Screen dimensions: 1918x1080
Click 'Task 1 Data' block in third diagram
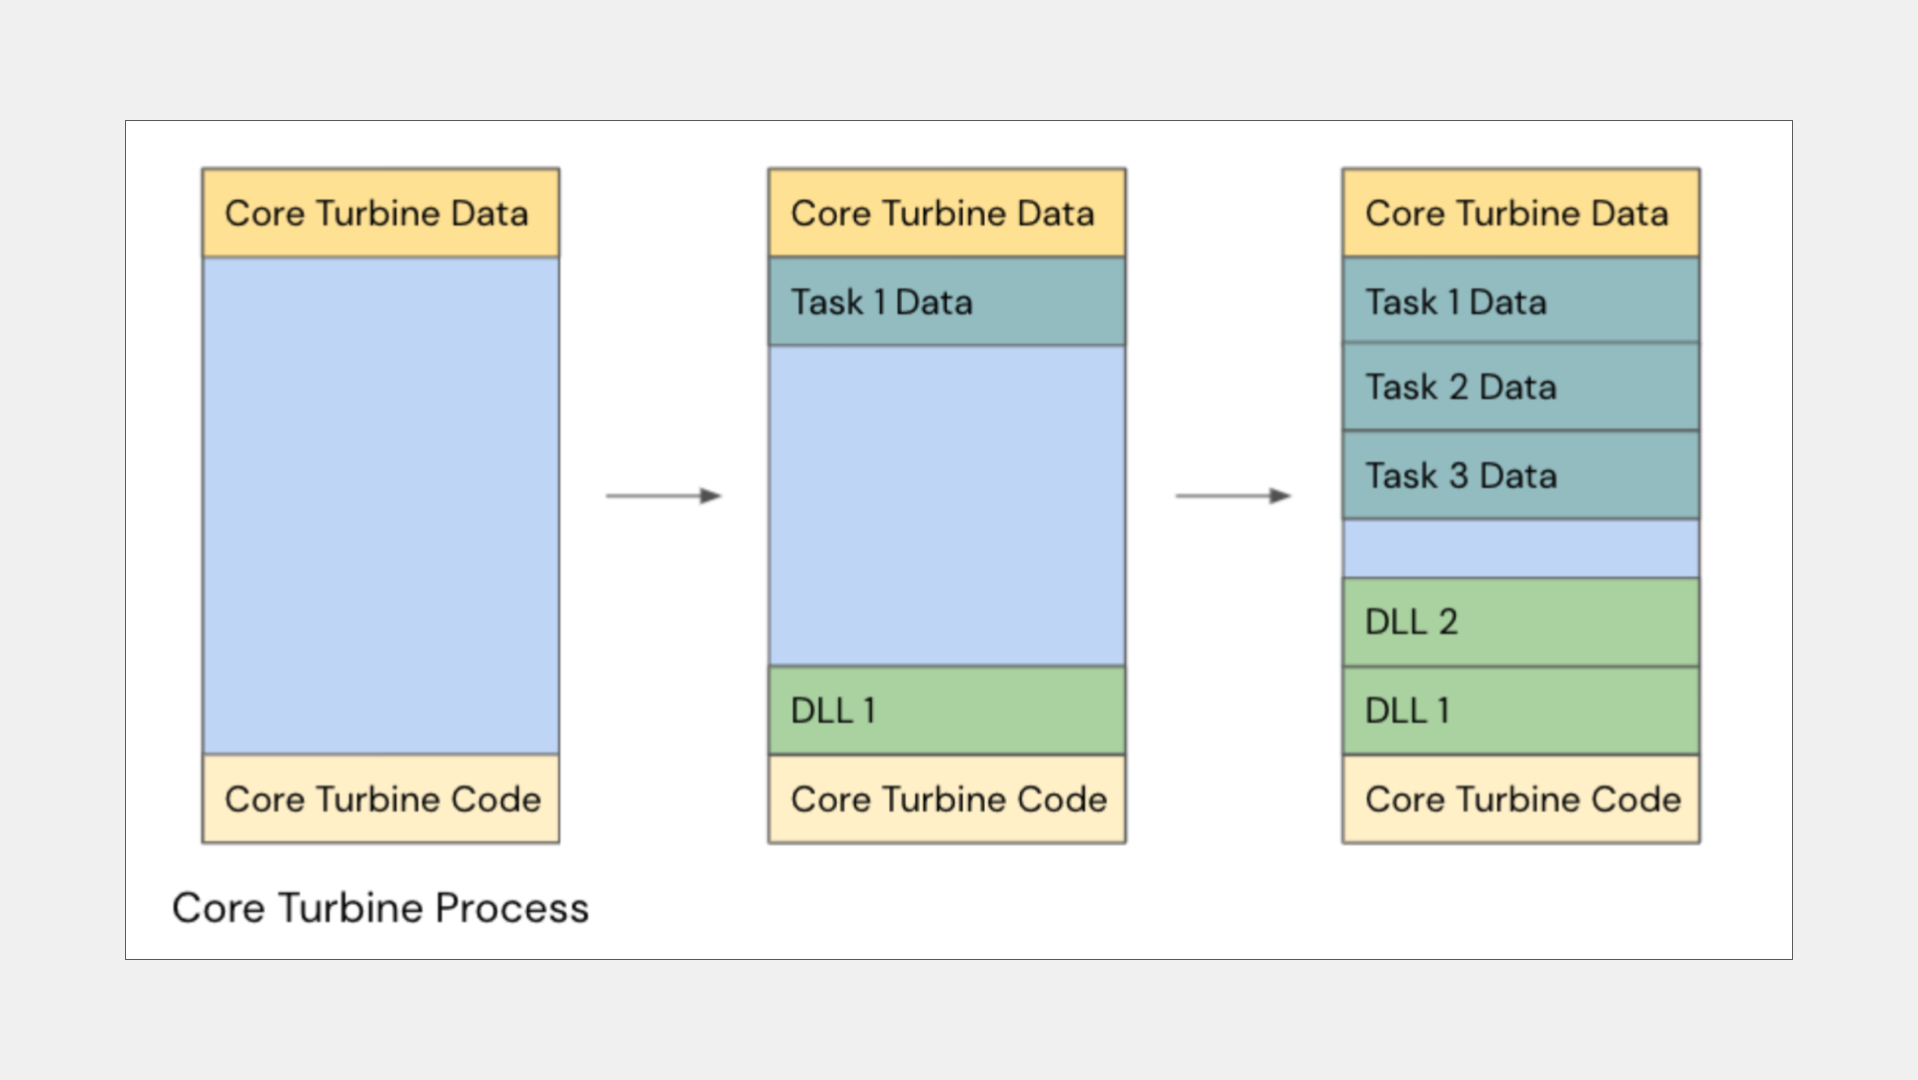[1520, 300]
